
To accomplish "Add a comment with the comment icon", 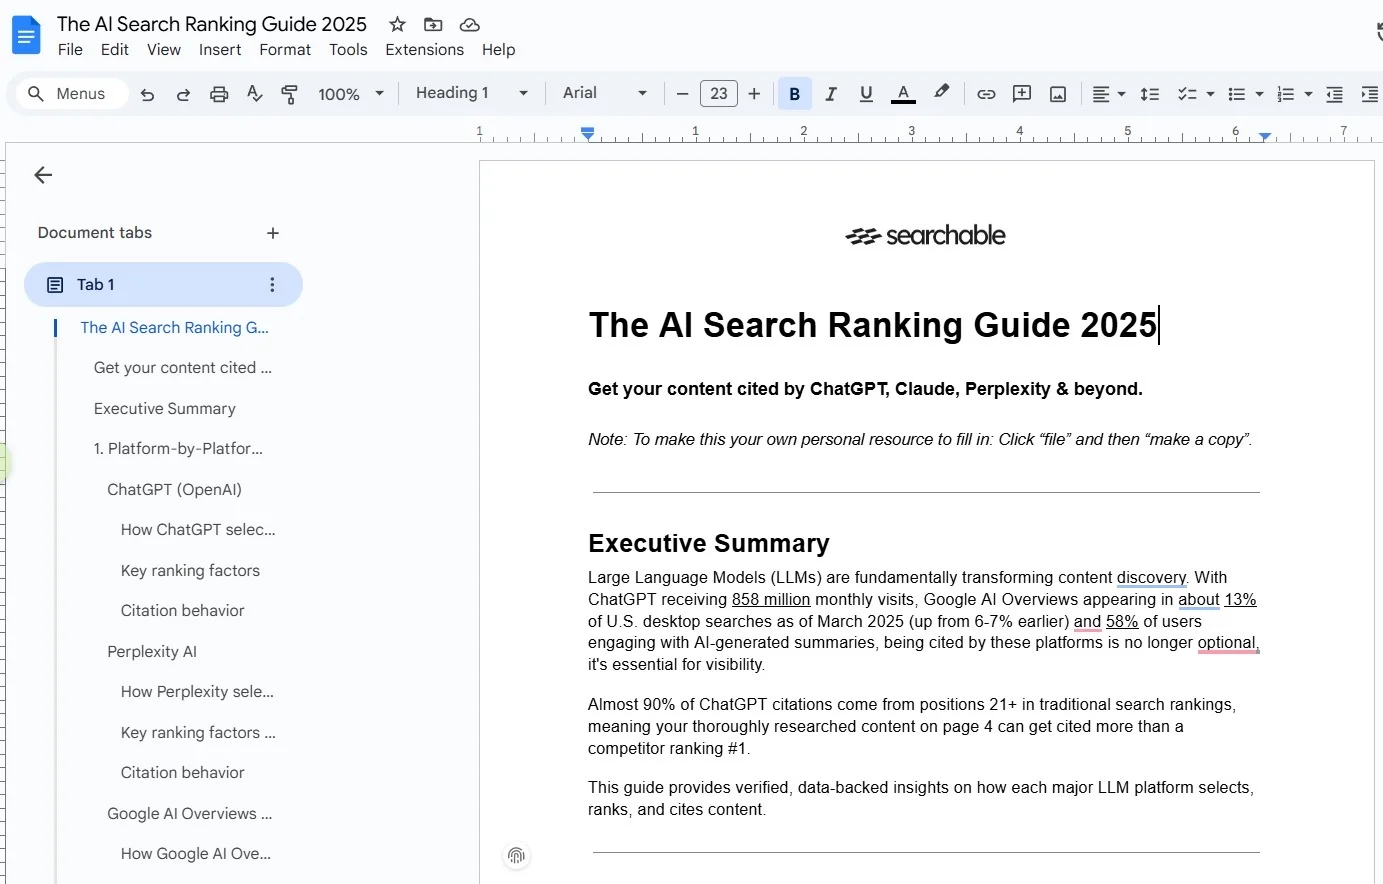I will [1021, 93].
